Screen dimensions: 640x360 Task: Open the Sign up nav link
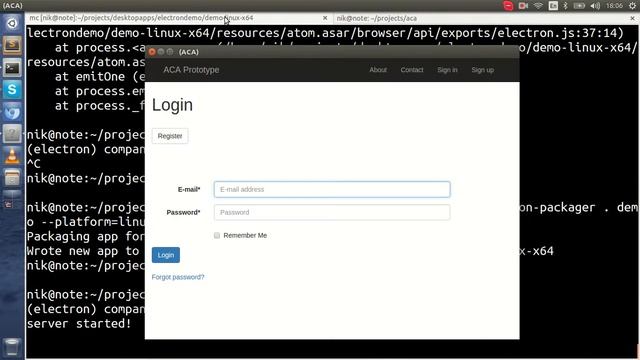coord(482,70)
